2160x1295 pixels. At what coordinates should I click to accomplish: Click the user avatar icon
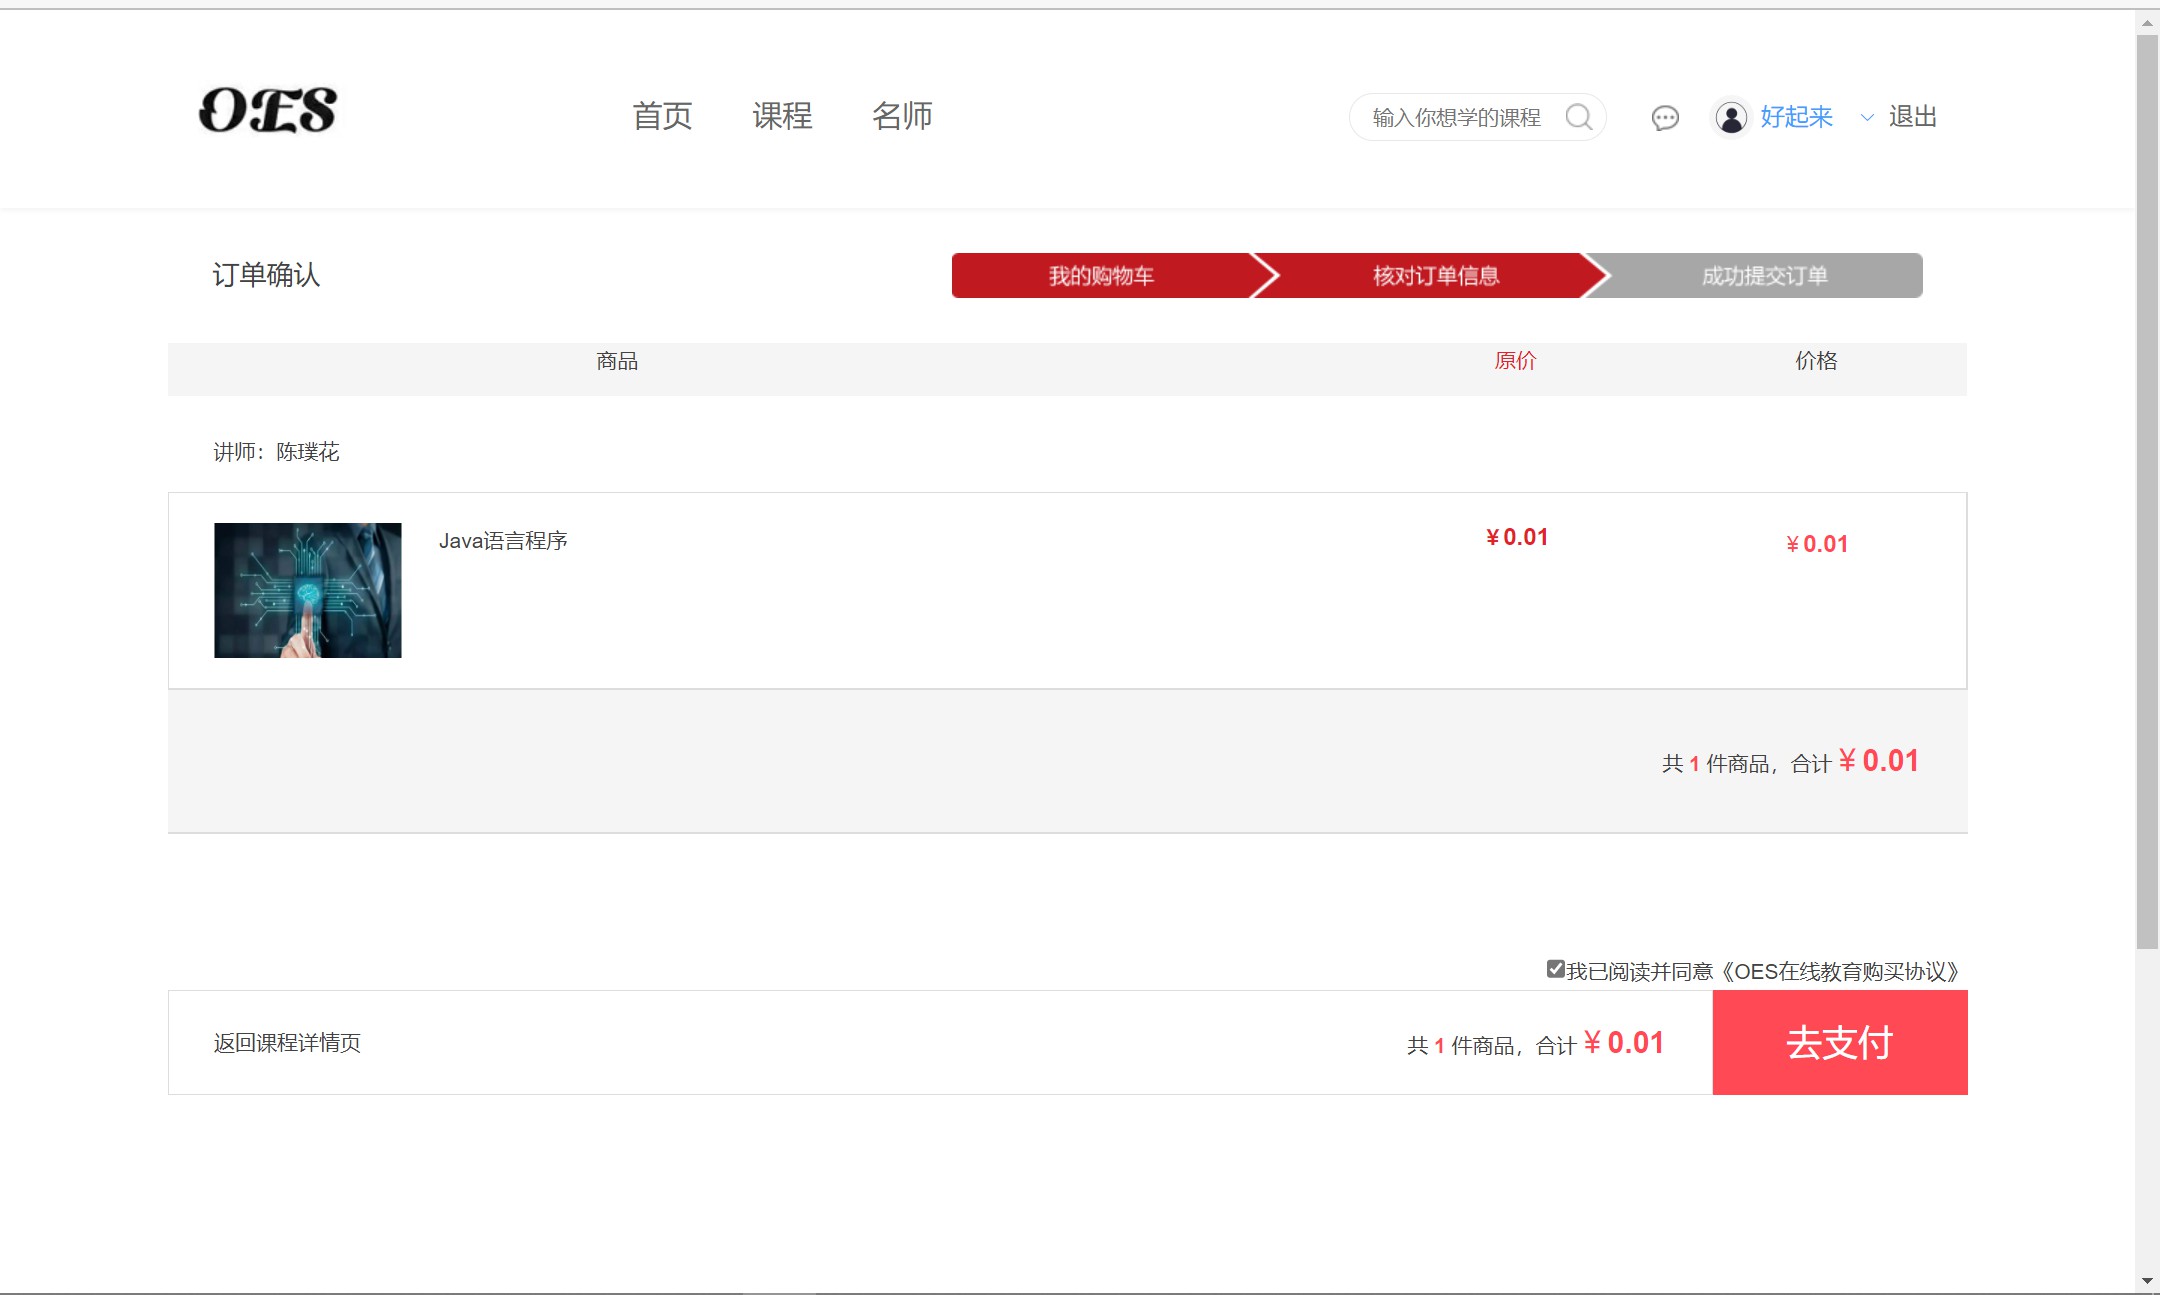[1731, 117]
